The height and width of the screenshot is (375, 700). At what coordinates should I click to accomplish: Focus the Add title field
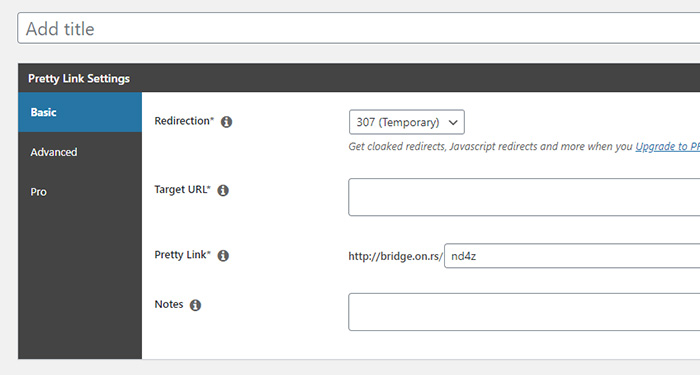358,28
